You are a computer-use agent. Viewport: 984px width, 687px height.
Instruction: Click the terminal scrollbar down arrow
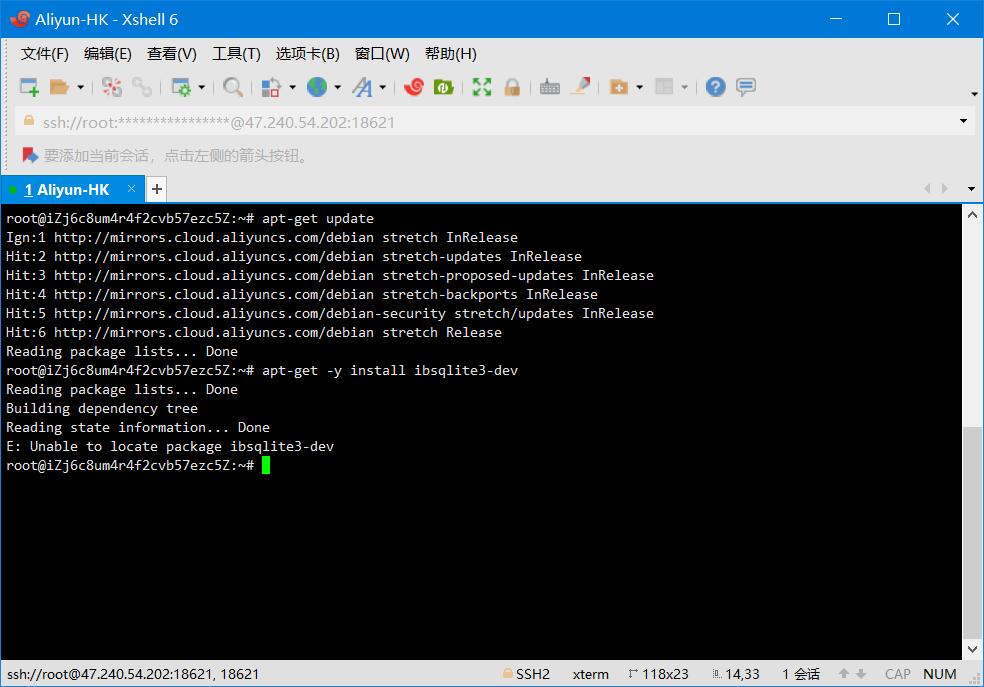pos(972,649)
